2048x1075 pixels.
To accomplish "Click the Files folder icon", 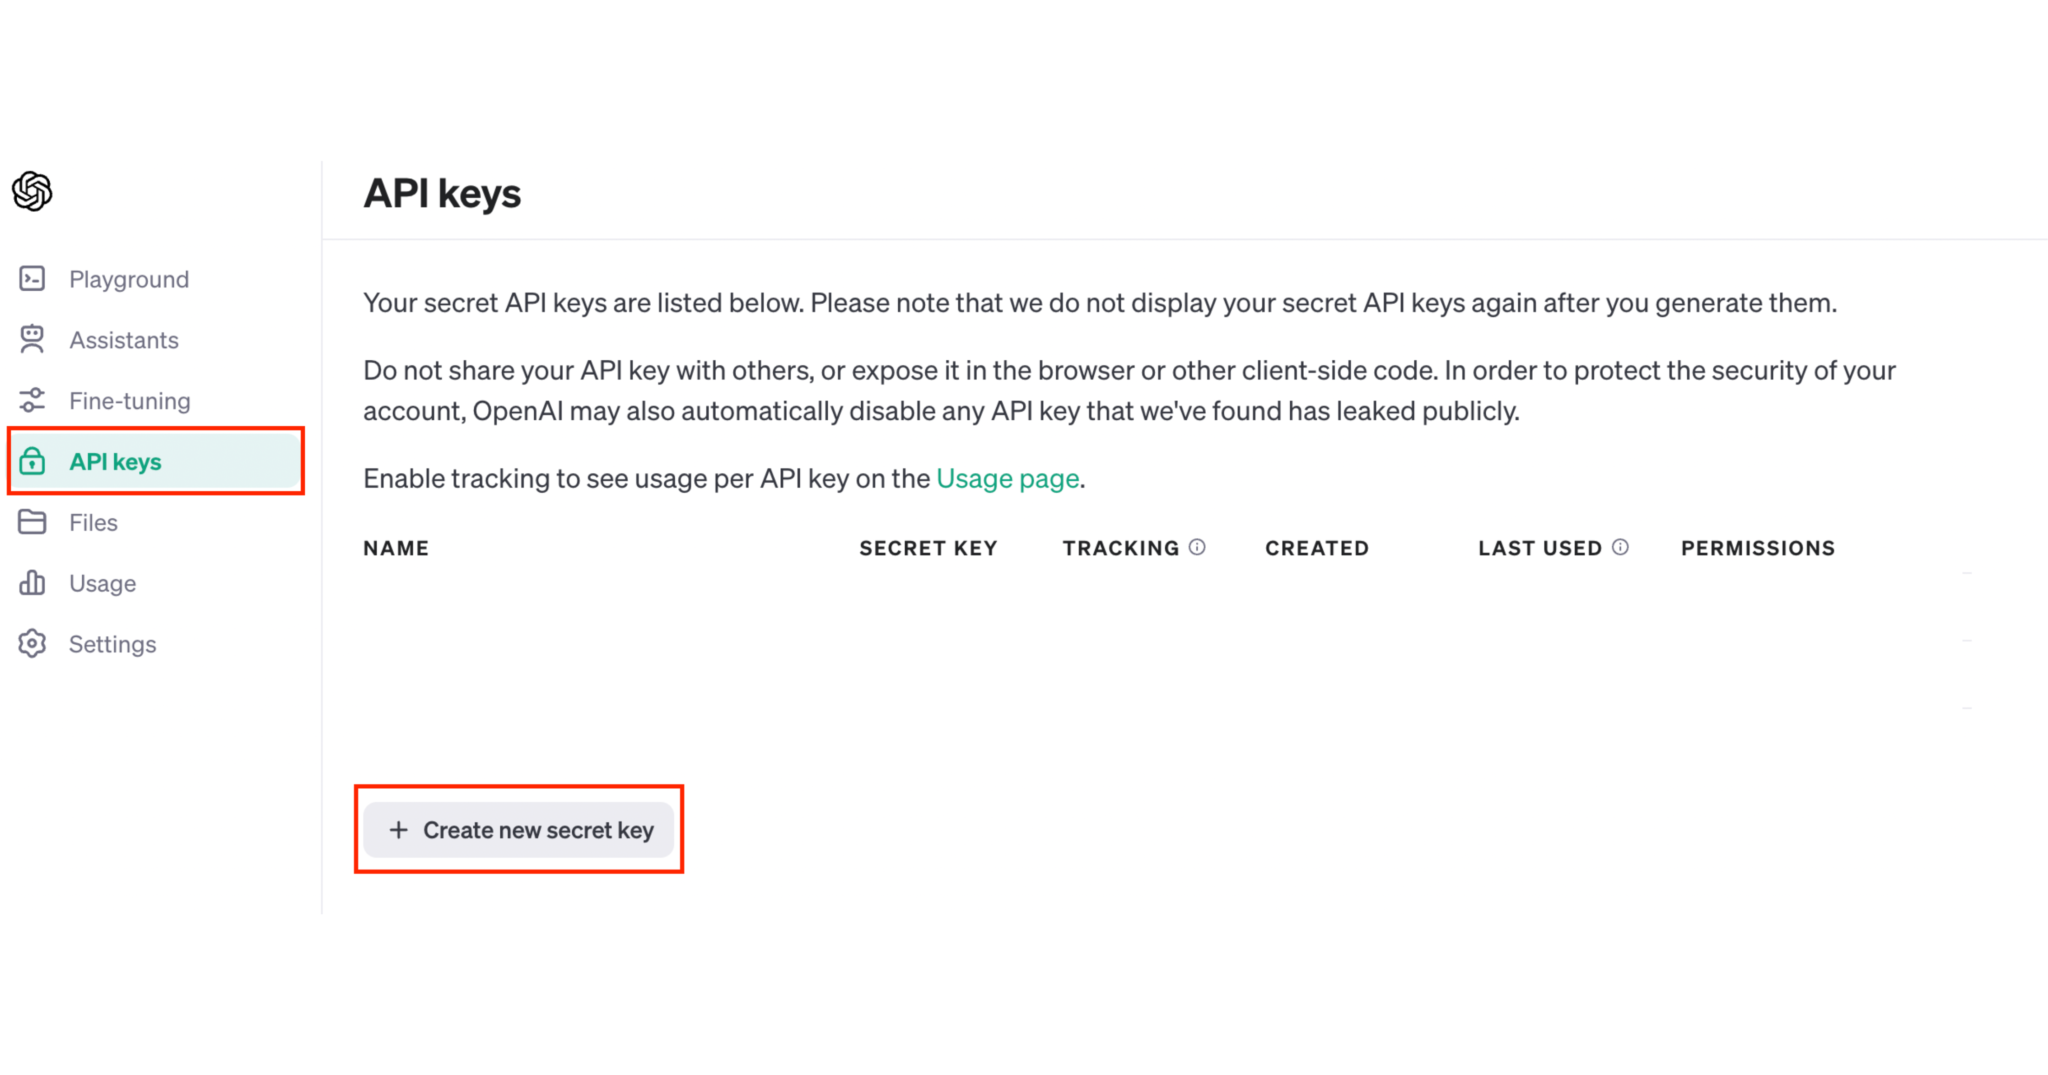I will click(32, 522).
